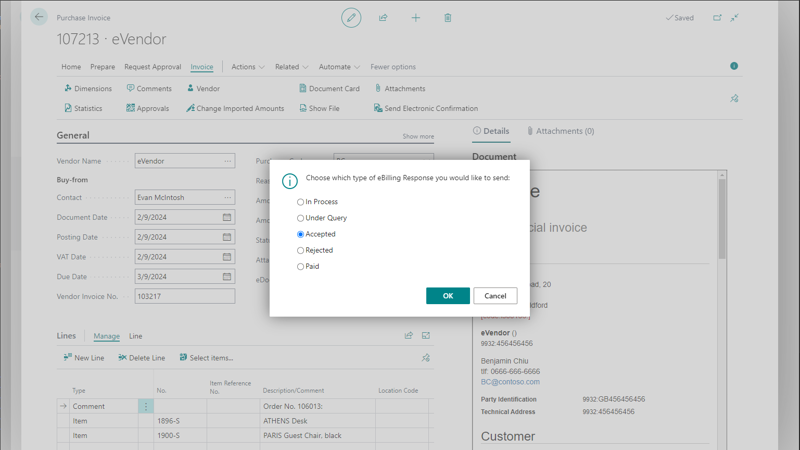Click the share icon in header
This screenshot has width=800, height=450.
click(383, 18)
